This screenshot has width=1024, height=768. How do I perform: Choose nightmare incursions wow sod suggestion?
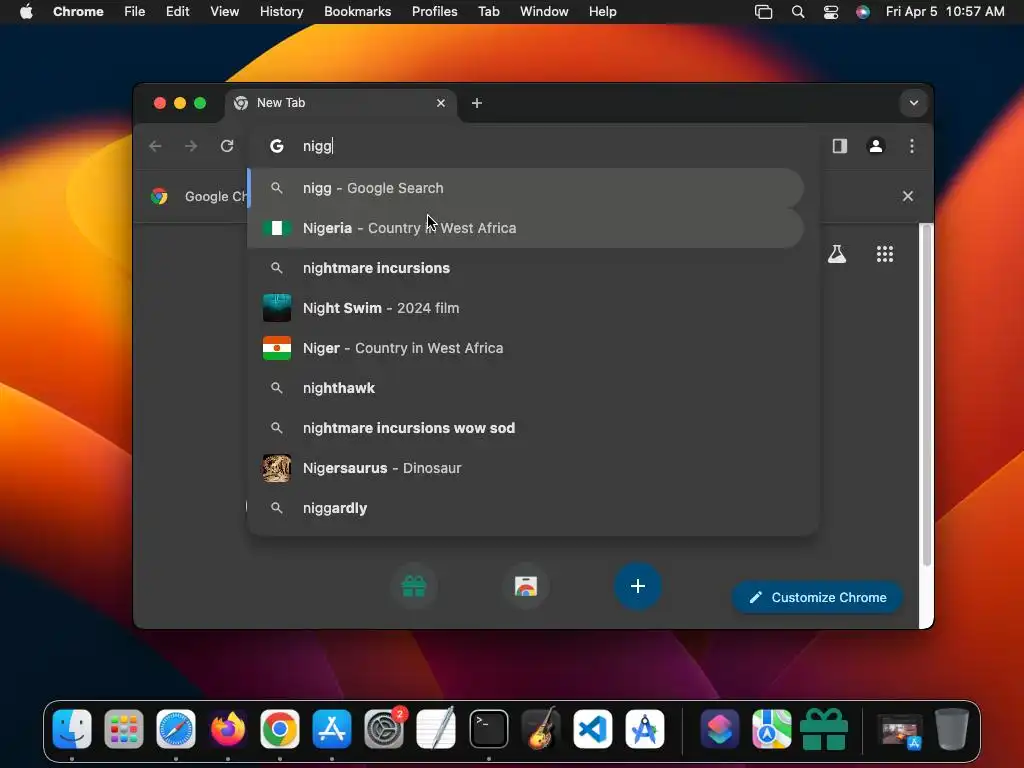tap(526, 428)
